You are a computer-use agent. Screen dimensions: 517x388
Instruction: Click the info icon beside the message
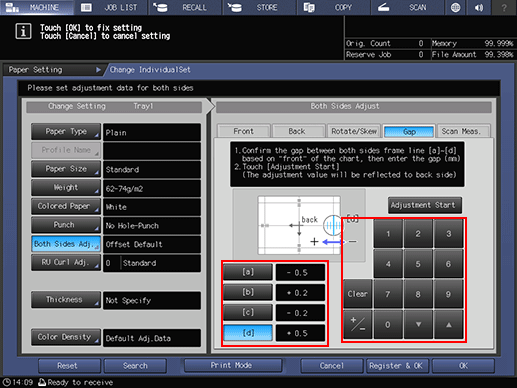[x=23, y=32]
